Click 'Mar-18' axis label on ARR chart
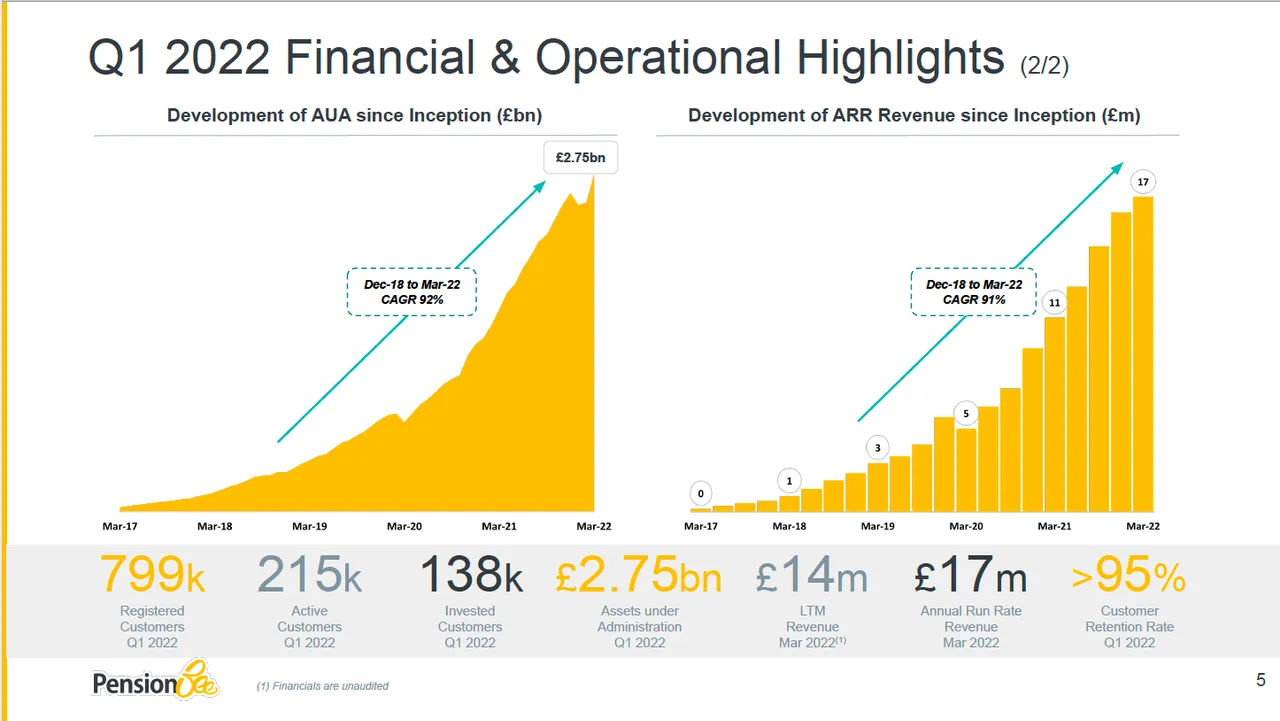Image resolution: width=1280 pixels, height=721 pixels. [x=790, y=525]
